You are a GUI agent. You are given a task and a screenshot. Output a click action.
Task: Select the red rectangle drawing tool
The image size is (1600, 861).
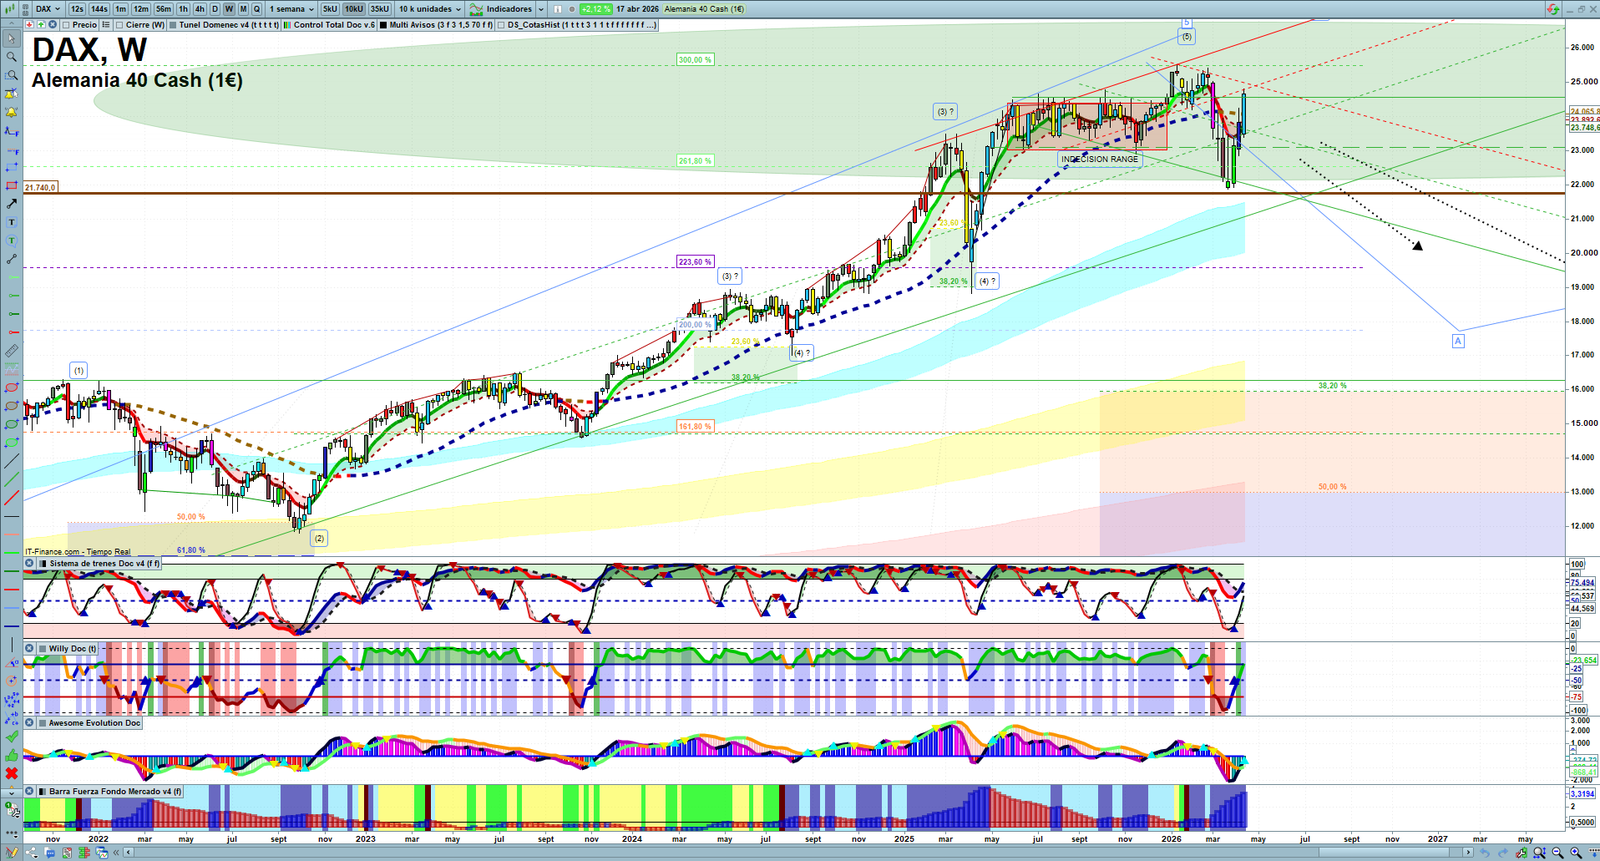point(12,186)
